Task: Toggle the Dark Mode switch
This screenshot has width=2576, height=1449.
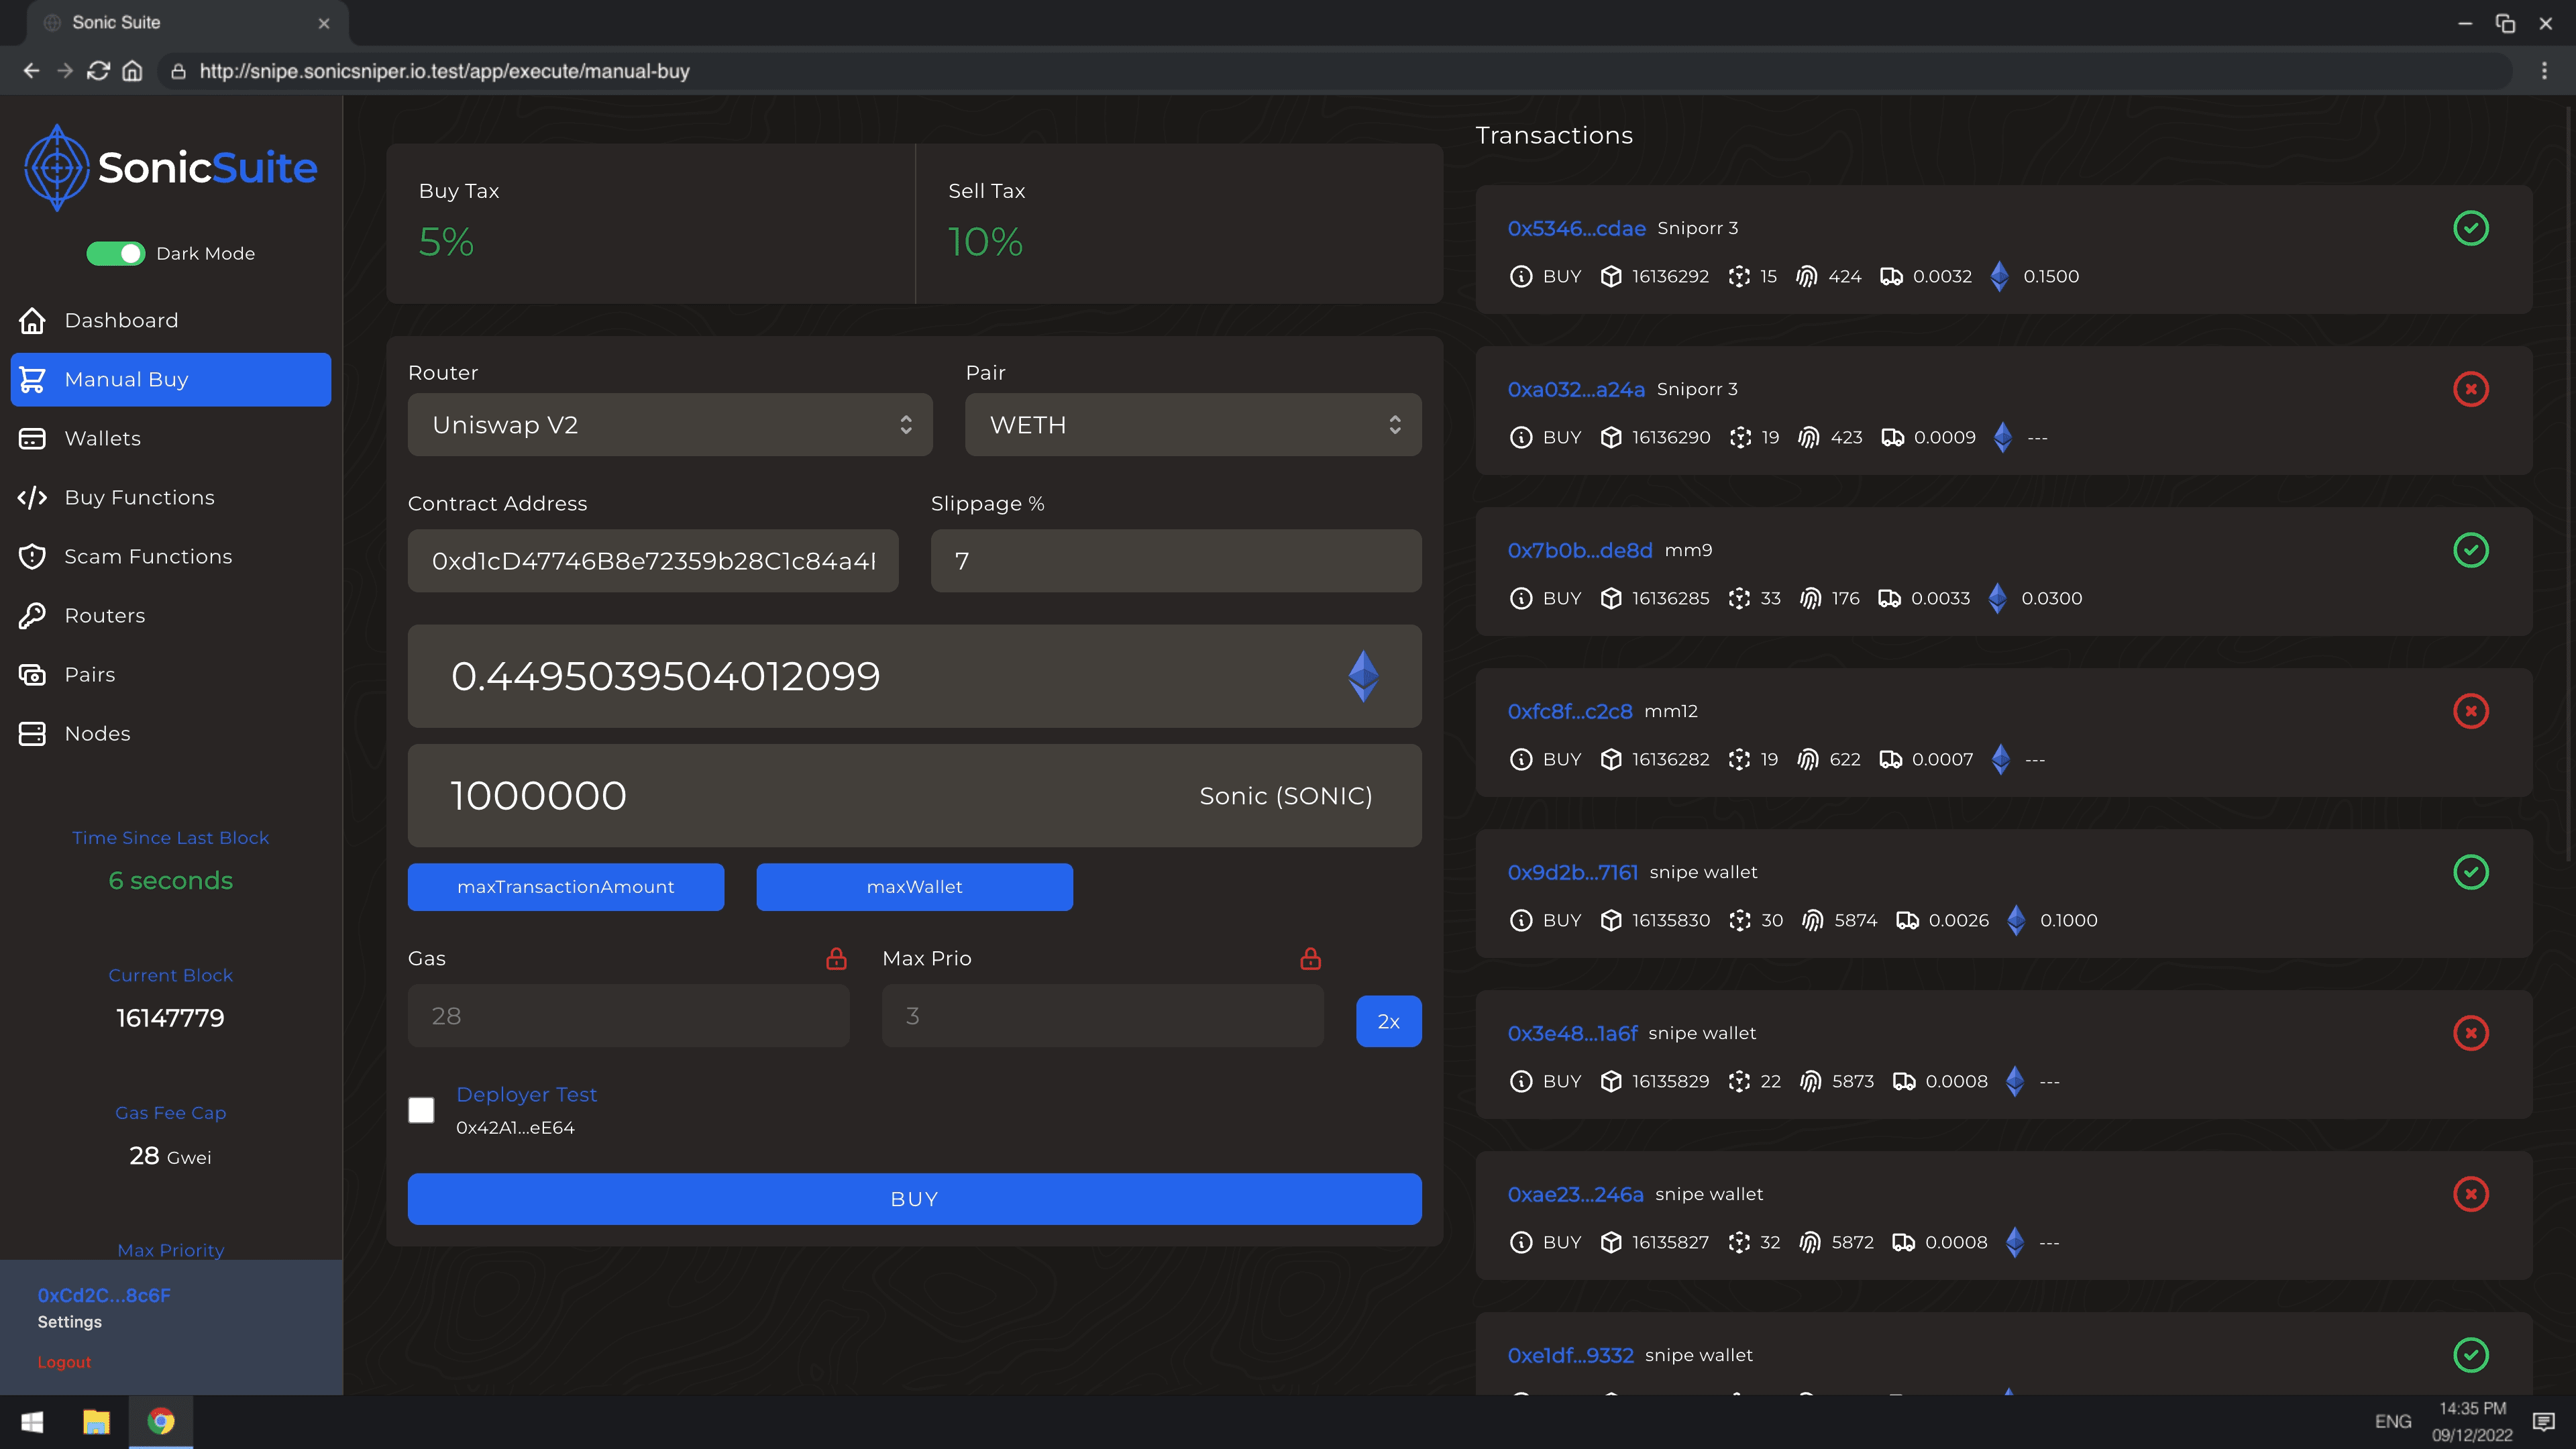Action: tap(115, 254)
